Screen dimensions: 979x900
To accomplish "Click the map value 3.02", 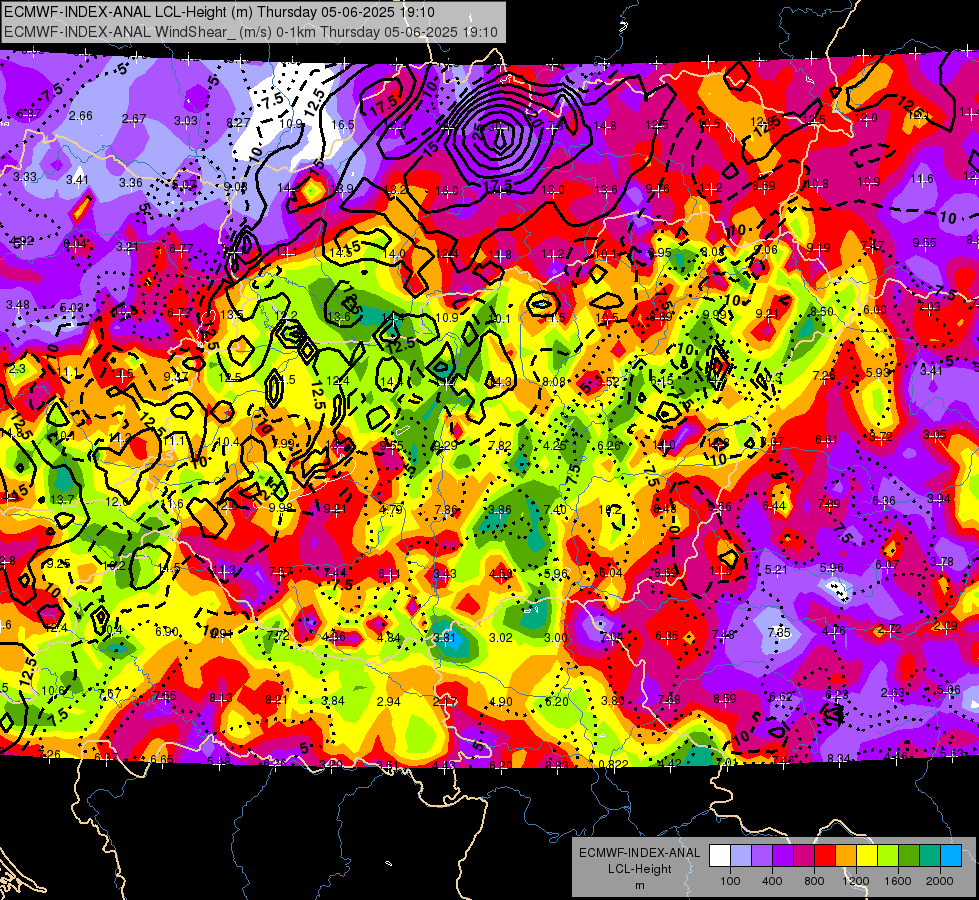I will pos(501,638).
